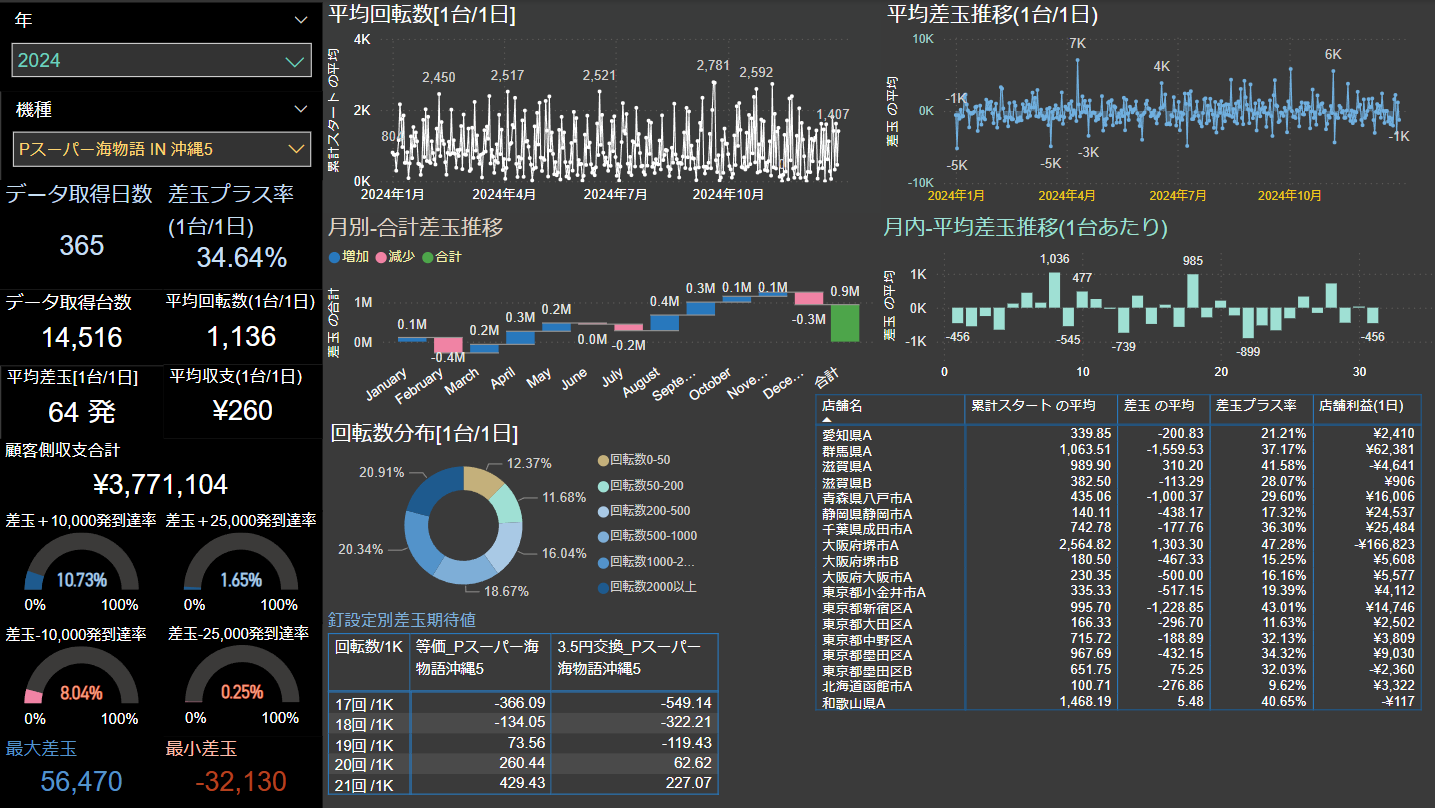The image size is (1435, 808).
Task: Select the 回転数0-50 legend color swatch
Action: [602, 460]
